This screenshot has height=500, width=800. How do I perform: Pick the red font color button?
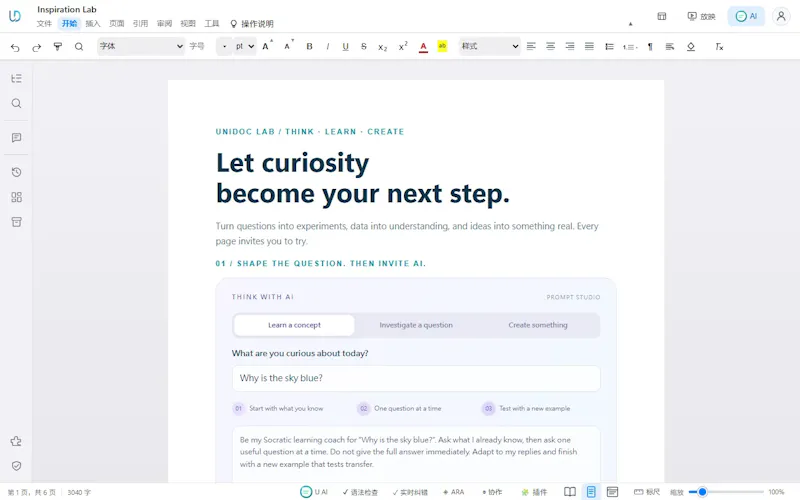pos(423,47)
